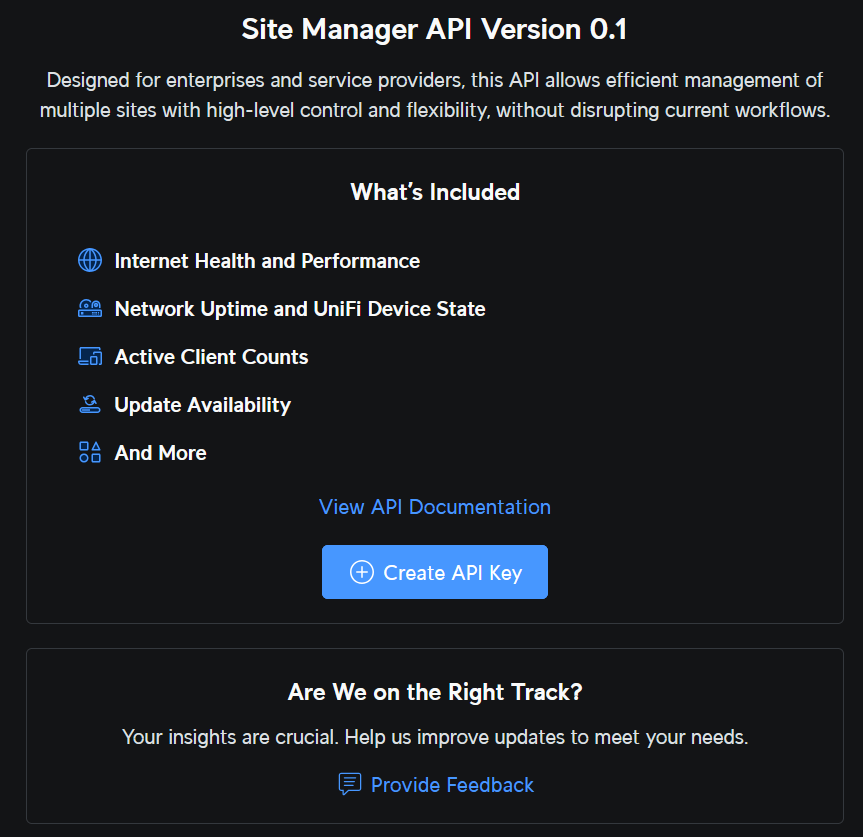Screen dimensions: 863x837
Task: Open View API Documentation
Action: point(434,507)
